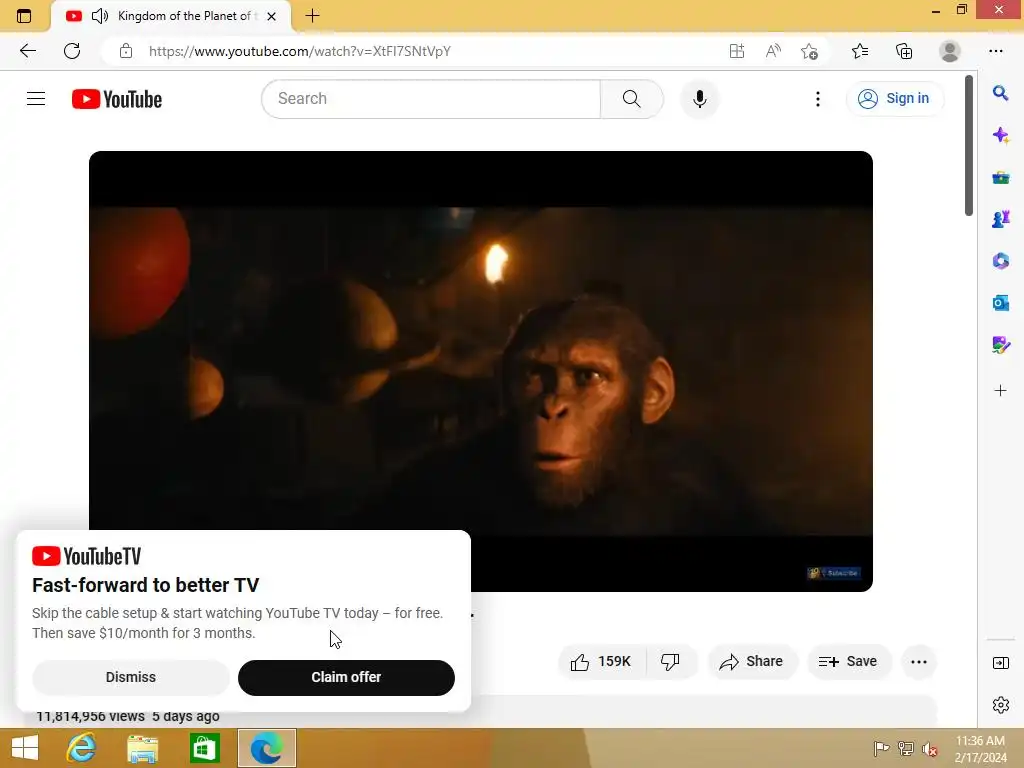Open Copilot sparkle icon in sidebar

click(x=1000, y=135)
